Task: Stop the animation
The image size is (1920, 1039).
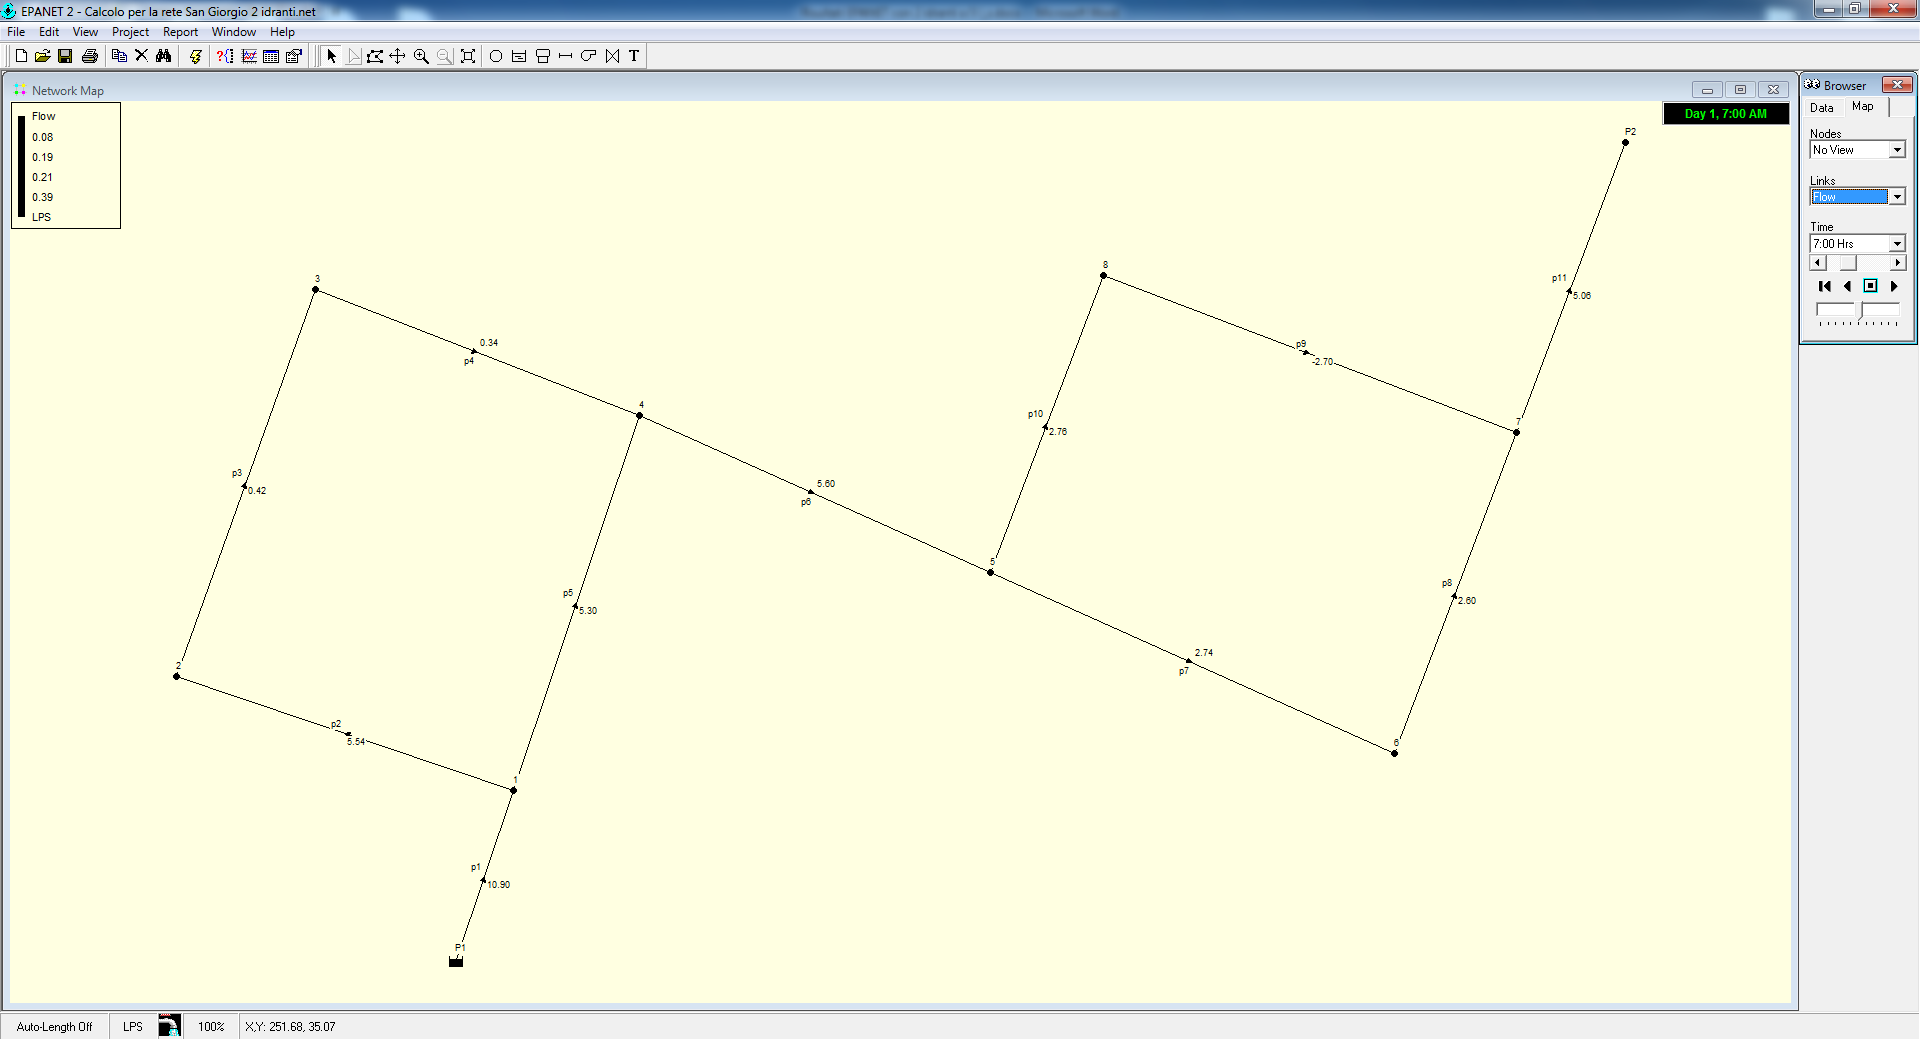Action: tap(1870, 286)
